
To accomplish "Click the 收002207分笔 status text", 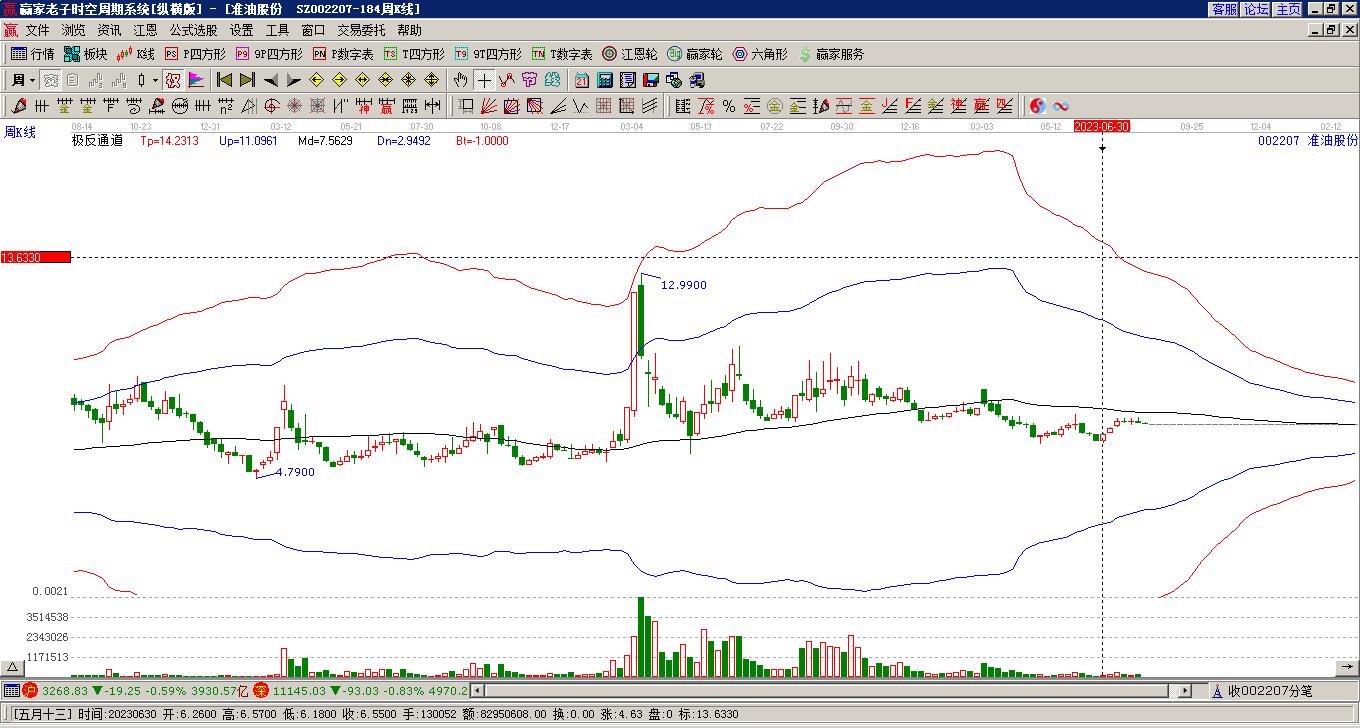I will pos(1270,691).
